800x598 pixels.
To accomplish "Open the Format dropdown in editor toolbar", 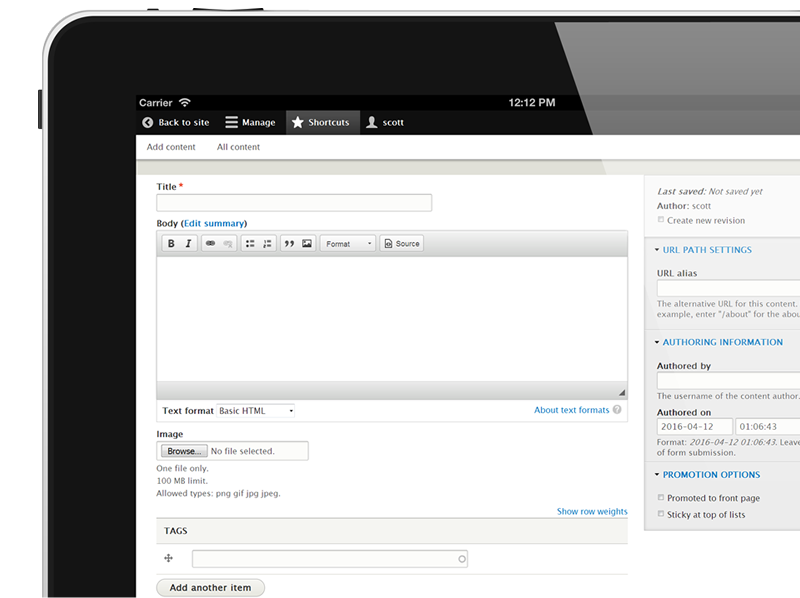I will coord(348,243).
